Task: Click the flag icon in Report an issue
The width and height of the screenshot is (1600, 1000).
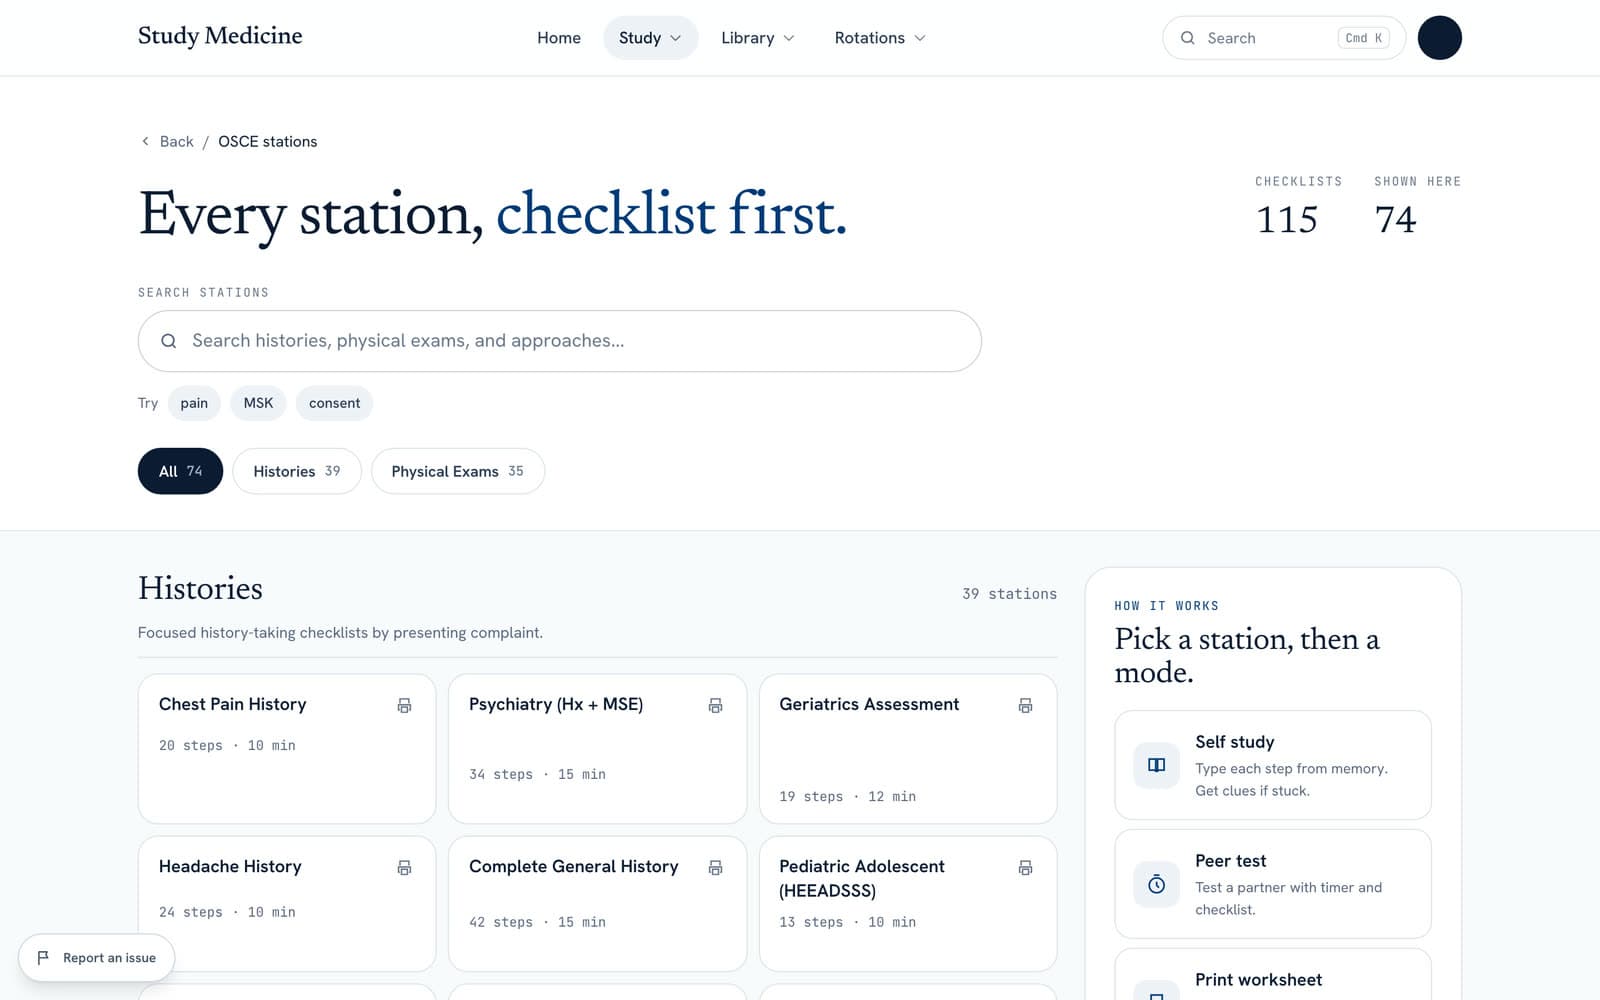Action: 43,958
